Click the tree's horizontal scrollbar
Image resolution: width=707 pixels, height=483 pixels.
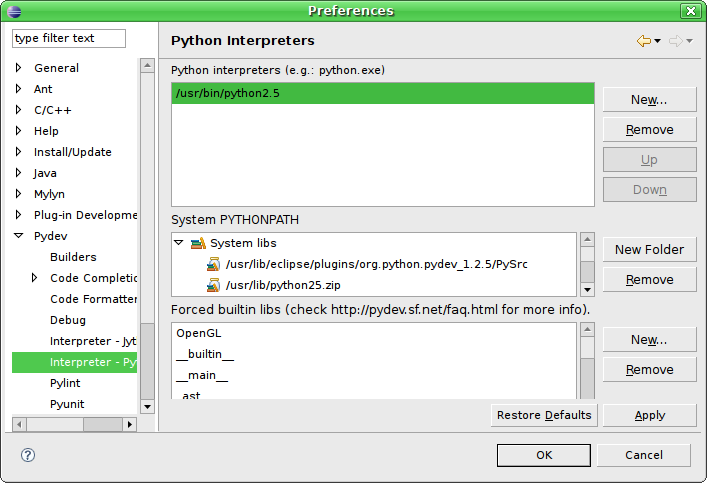click(x=98, y=425)
